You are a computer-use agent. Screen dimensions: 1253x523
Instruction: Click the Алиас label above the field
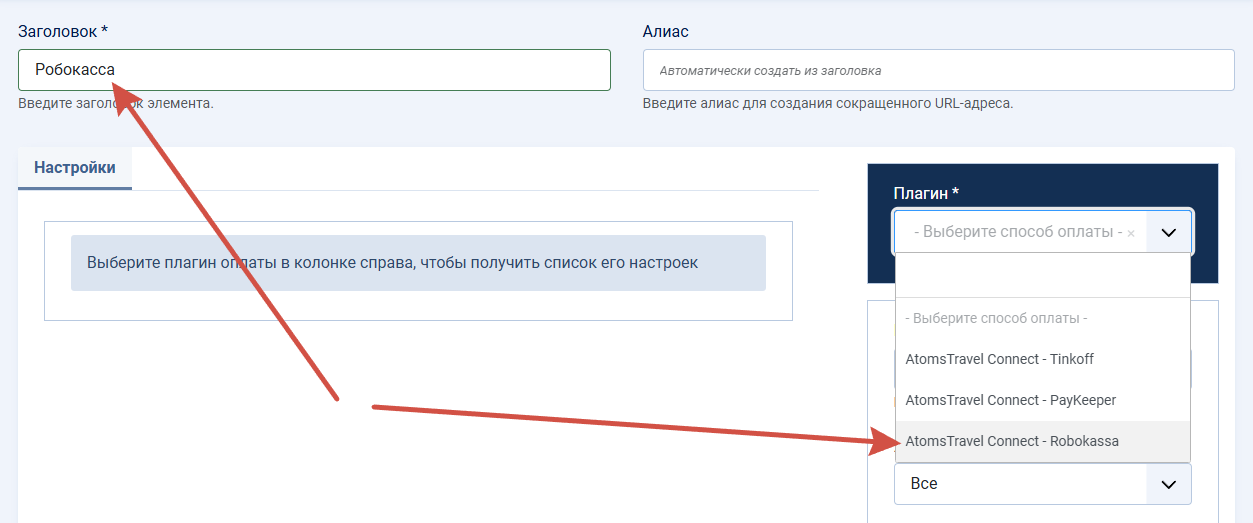tap(666, 31)
